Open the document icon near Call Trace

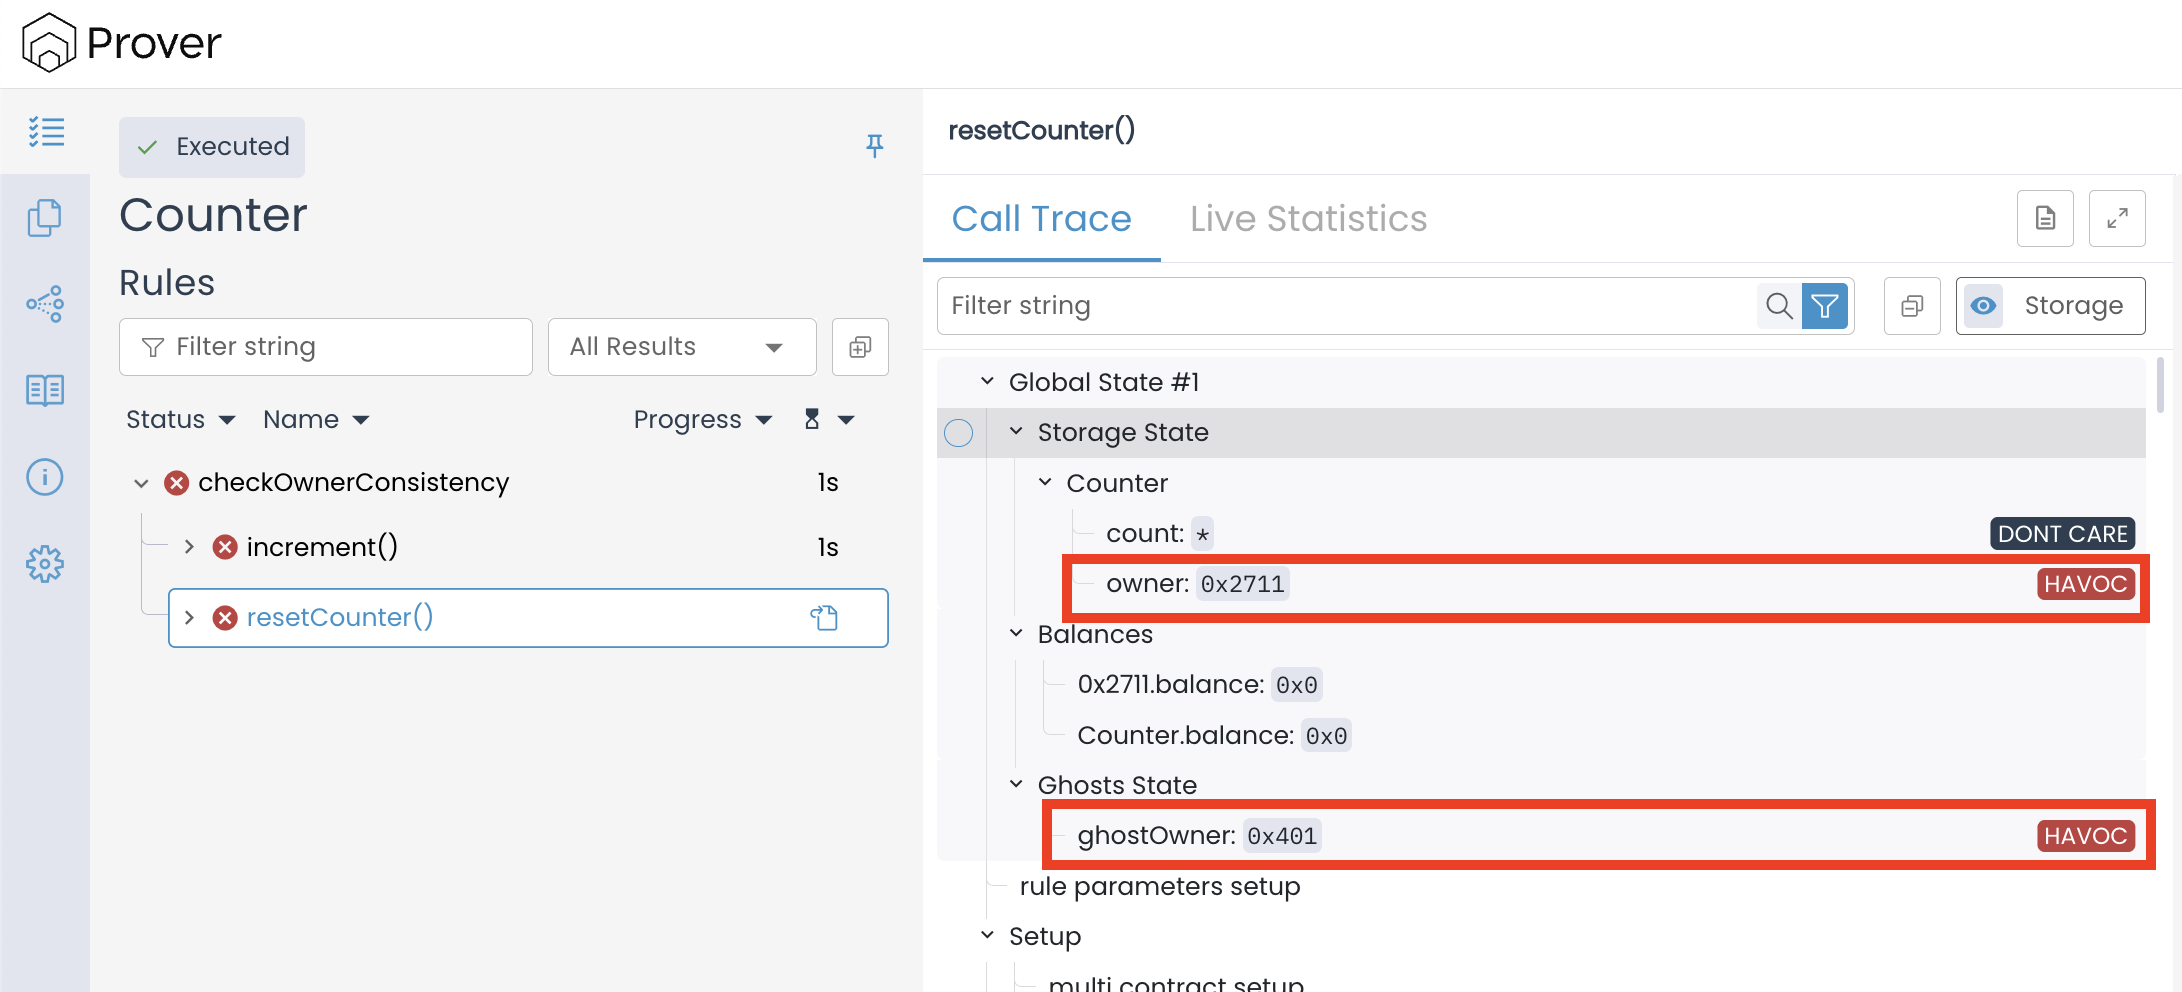(2044, 218)
